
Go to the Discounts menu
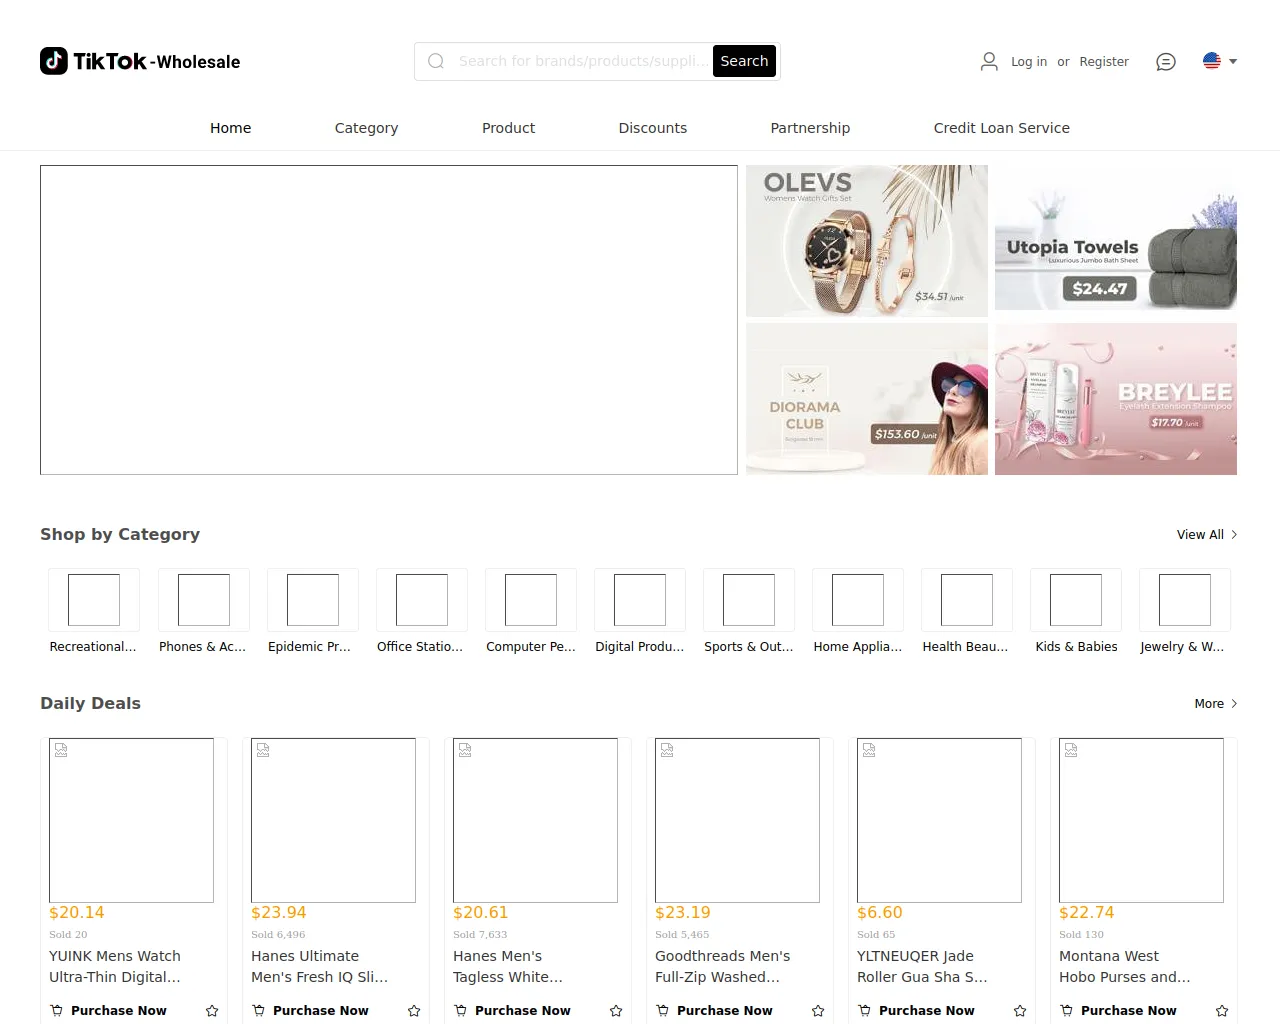point(652,128)
